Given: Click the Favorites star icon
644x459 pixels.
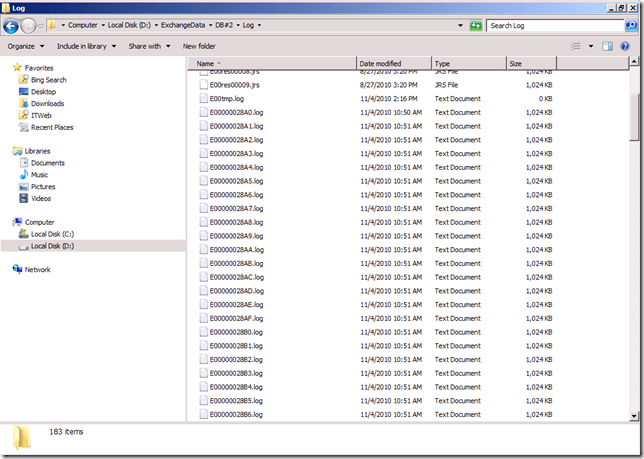Looking at the screenshot, I should click(17, 67).
